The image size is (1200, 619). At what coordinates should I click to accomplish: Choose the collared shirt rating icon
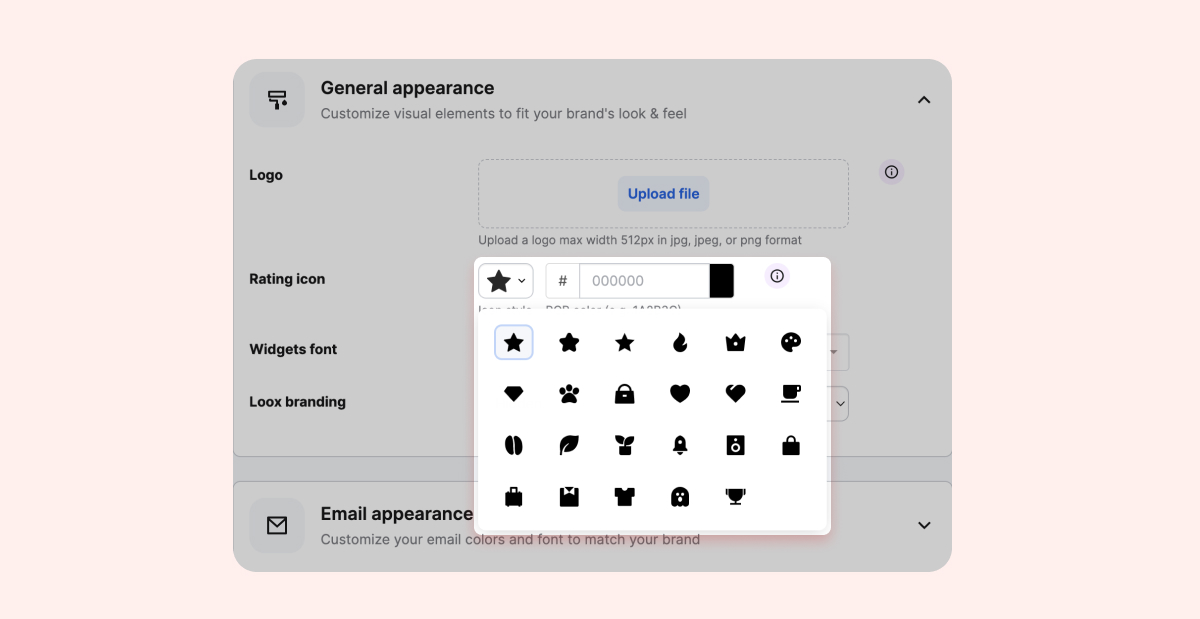569,496
